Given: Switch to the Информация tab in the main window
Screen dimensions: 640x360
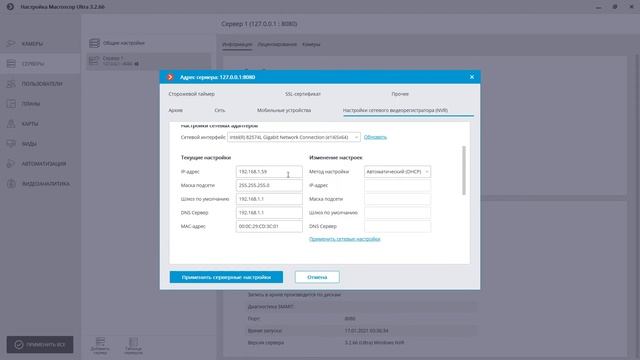Looking at the screenshot, I should 237,44.
